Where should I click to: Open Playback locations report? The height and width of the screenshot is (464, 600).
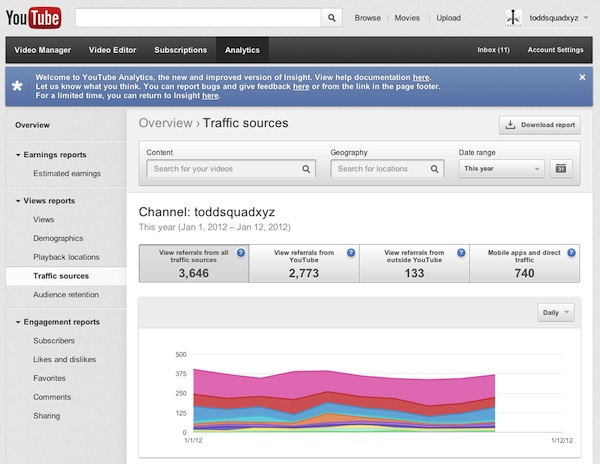point(66,257)
